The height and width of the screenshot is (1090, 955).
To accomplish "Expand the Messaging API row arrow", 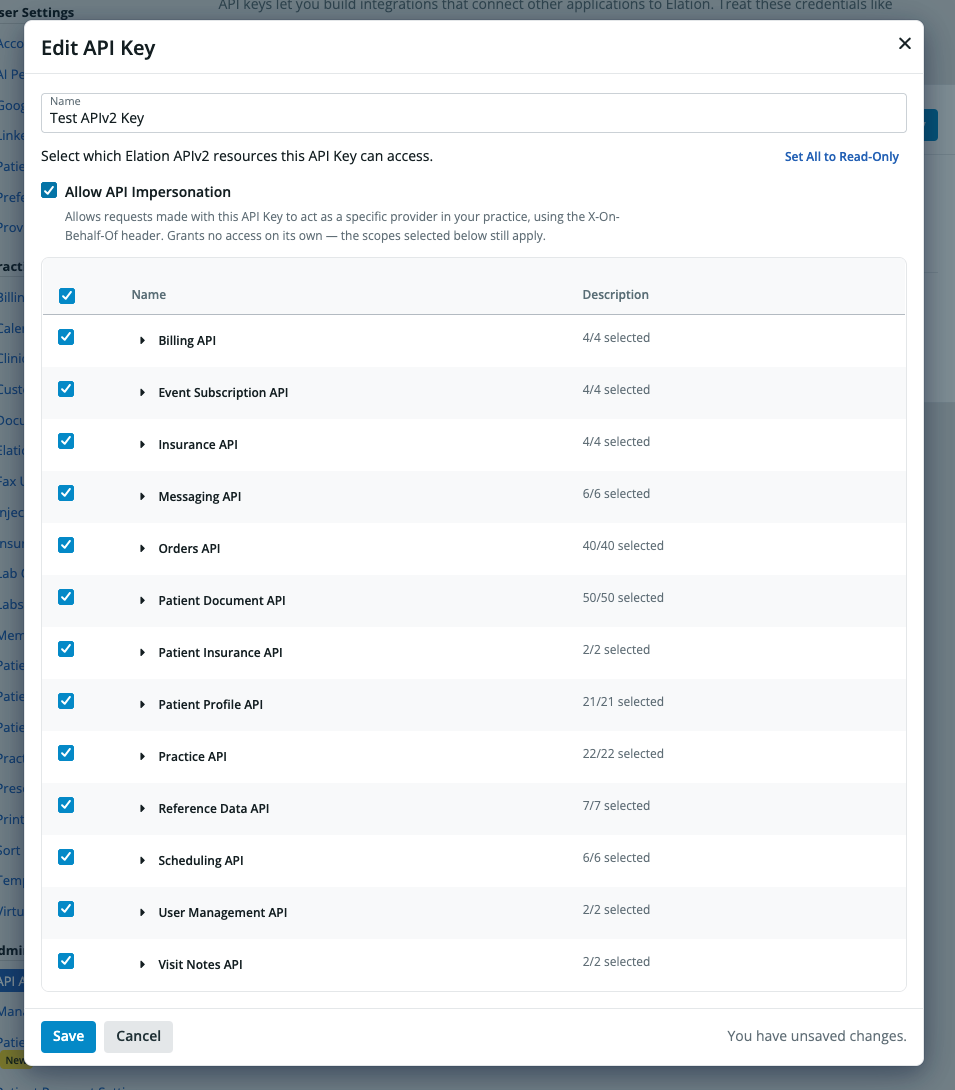I will [142, 496].
